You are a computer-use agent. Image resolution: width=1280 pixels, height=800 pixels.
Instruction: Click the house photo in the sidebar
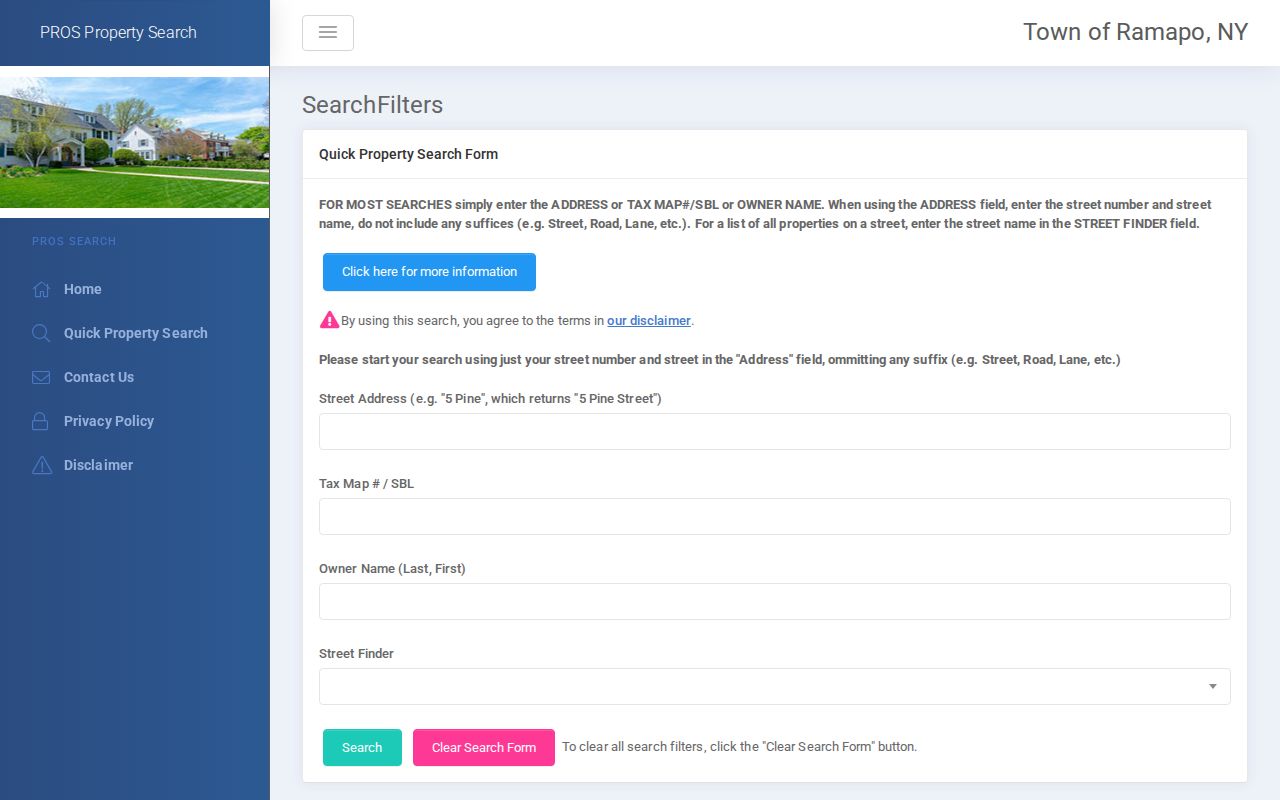click(x=135, y=142)
